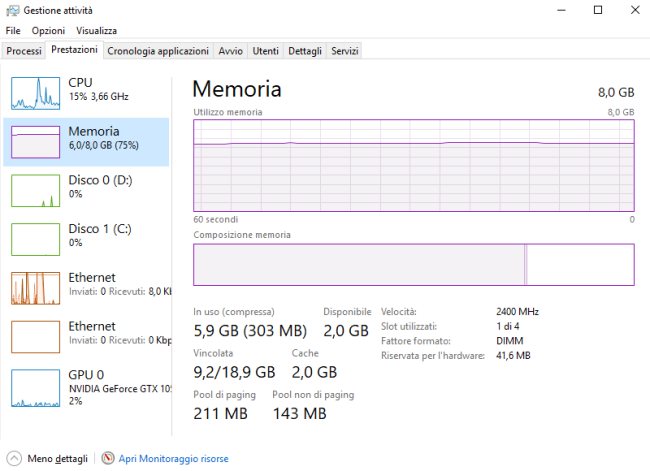Click the Composizione memoria bar
Image resolution: width=650 pixels, height=471 pixels.
tap(413, 265)
